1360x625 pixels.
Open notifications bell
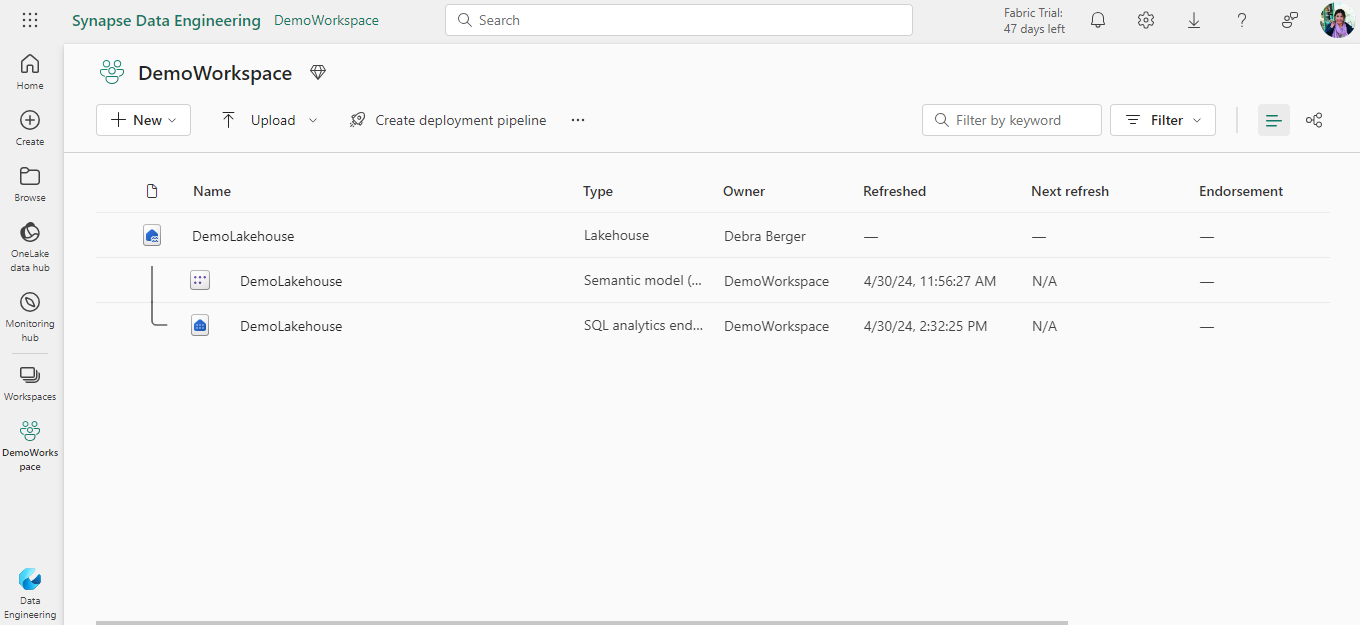(x=1098, y=20)
